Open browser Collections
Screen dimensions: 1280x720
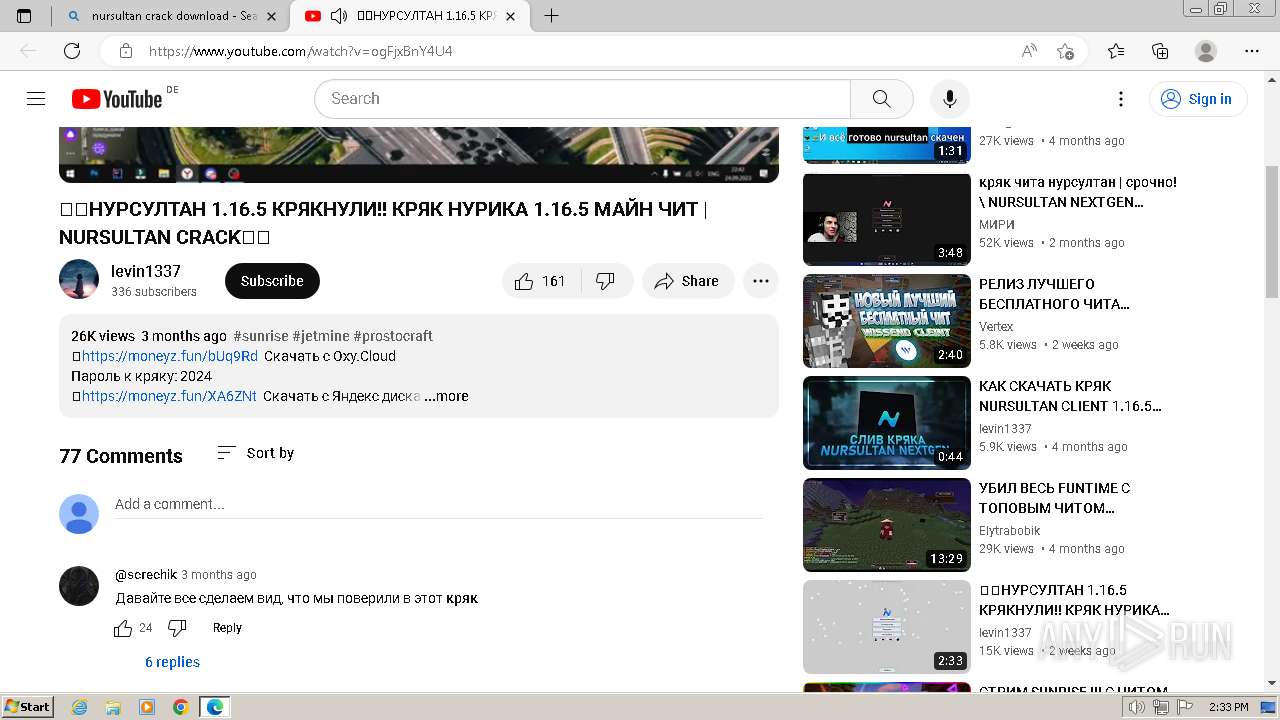click(x=1160, y=51)
